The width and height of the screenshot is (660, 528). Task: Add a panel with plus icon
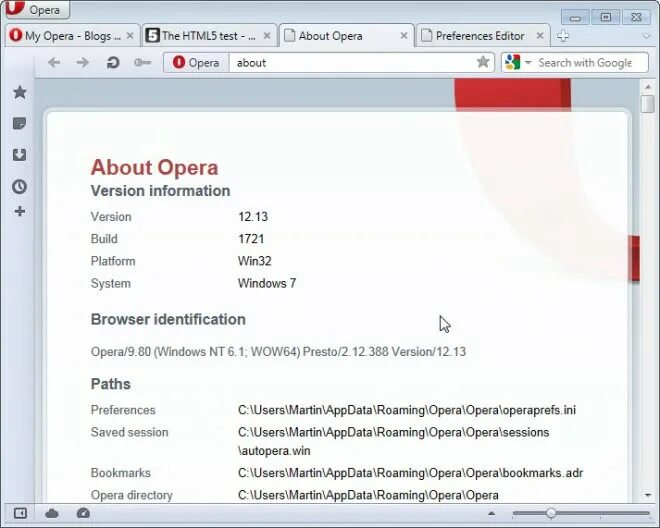(x=20, y=211)
